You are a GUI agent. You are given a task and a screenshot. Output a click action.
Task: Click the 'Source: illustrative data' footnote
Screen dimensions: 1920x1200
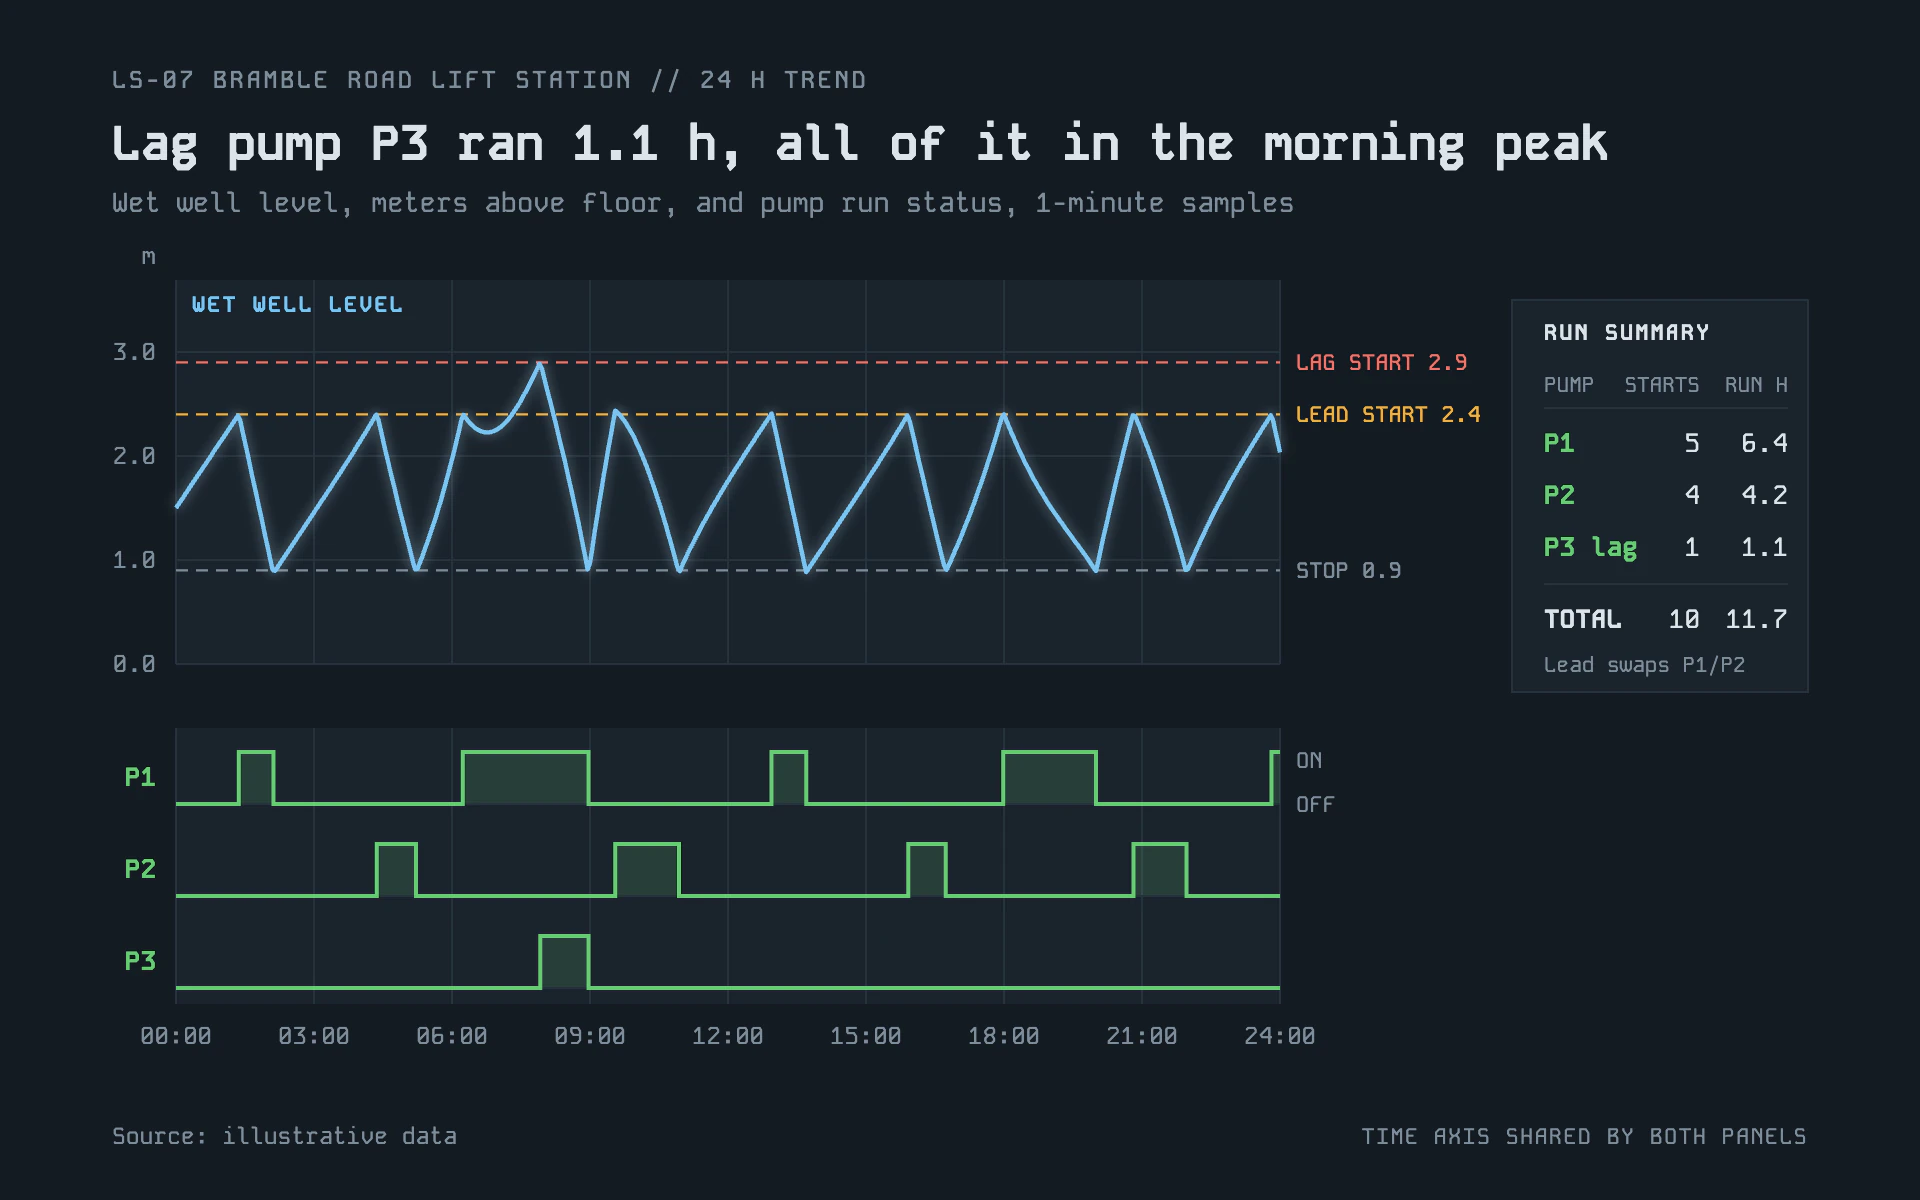pos(284,1136)
